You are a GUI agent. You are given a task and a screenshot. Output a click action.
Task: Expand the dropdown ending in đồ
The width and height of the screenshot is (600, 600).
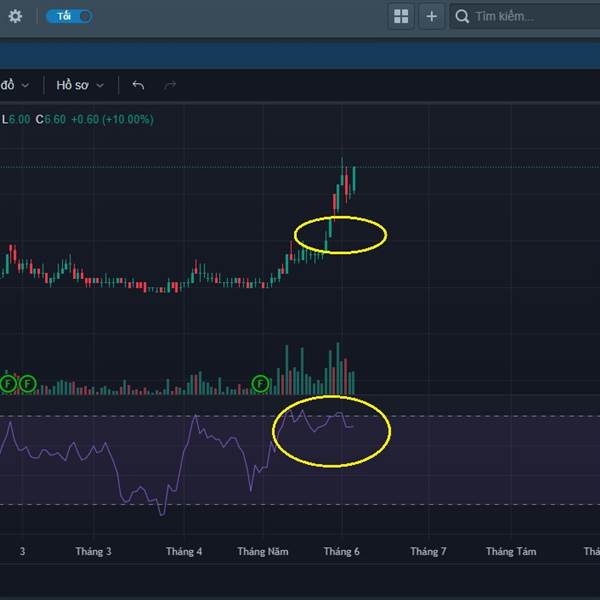[x=15, y=85]
